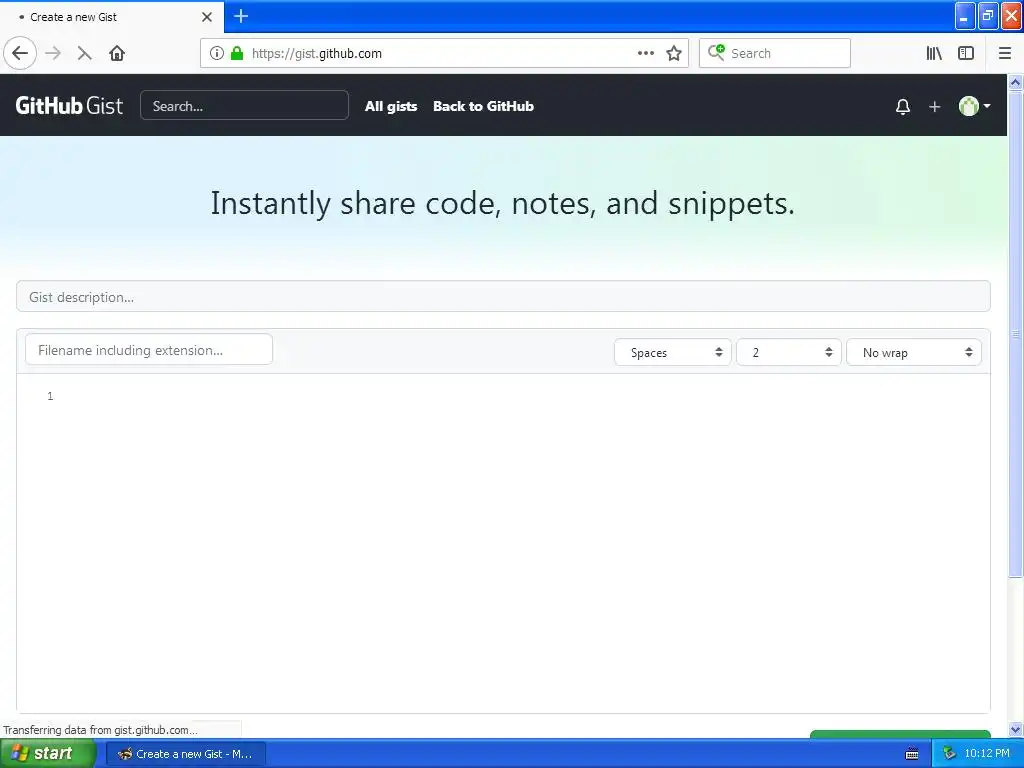This screenshot has height=768, width=1024.
Task: Click the 10:12 PM taskbar clock
Action: point(987,754)
